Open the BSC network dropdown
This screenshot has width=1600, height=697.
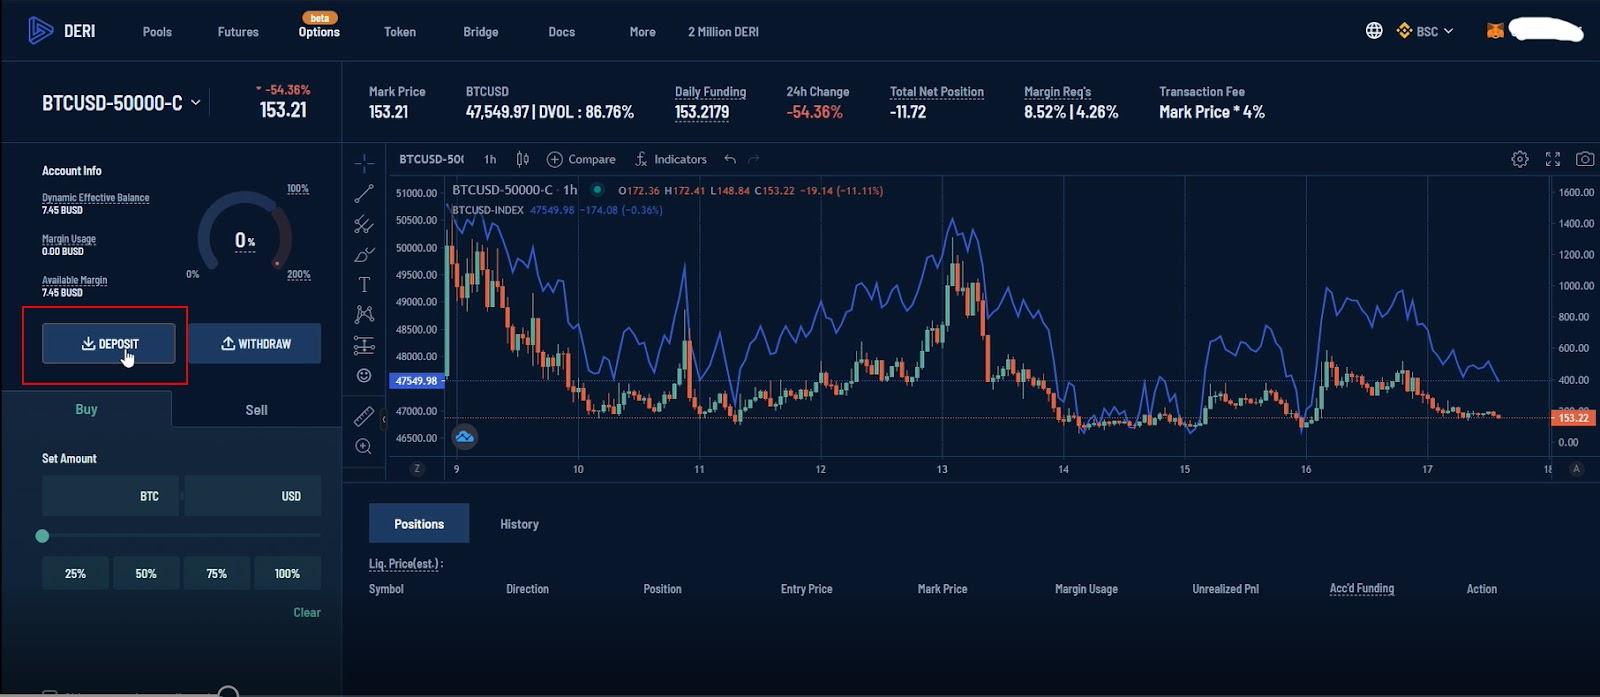pos(1426,31)
